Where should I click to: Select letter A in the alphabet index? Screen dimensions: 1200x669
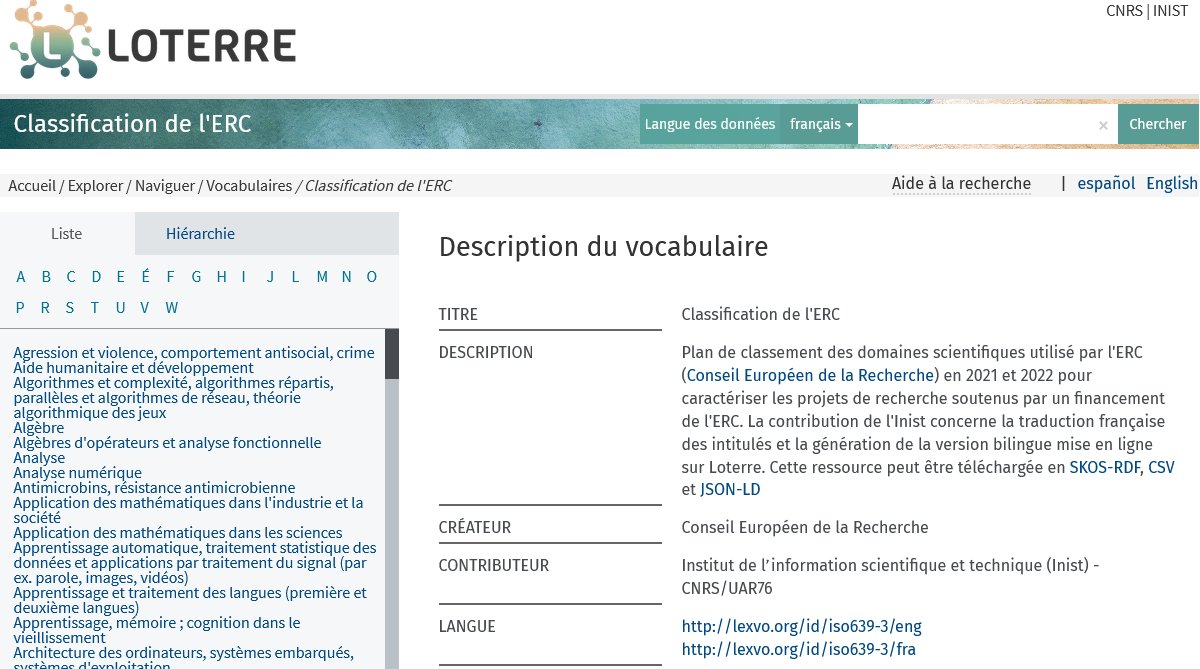coord(20,276)
